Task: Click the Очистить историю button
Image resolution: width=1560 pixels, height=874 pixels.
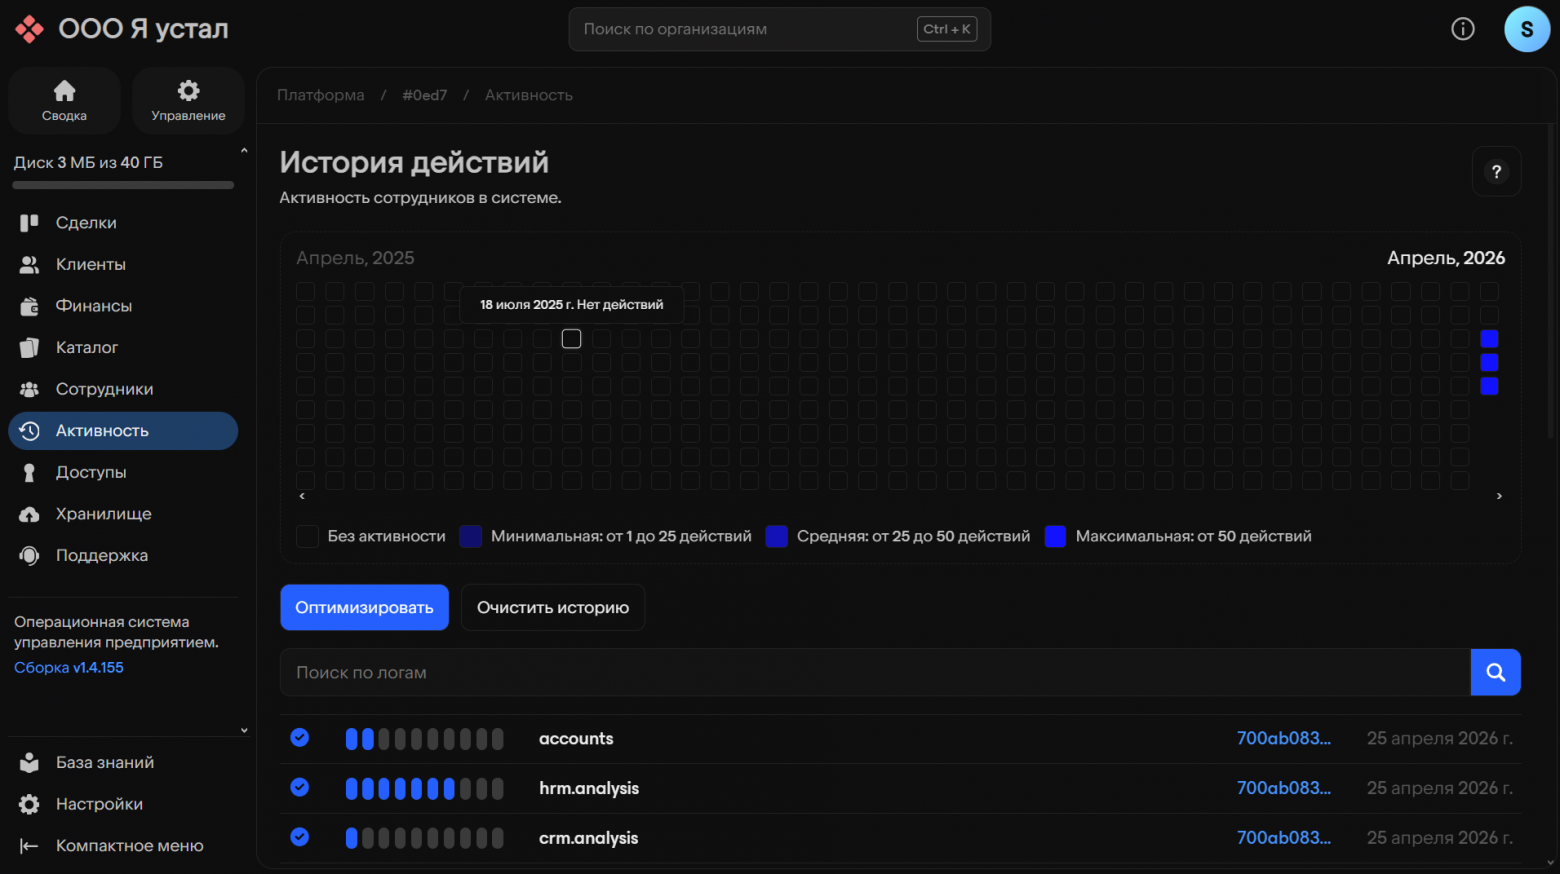Action: (553, 608)
